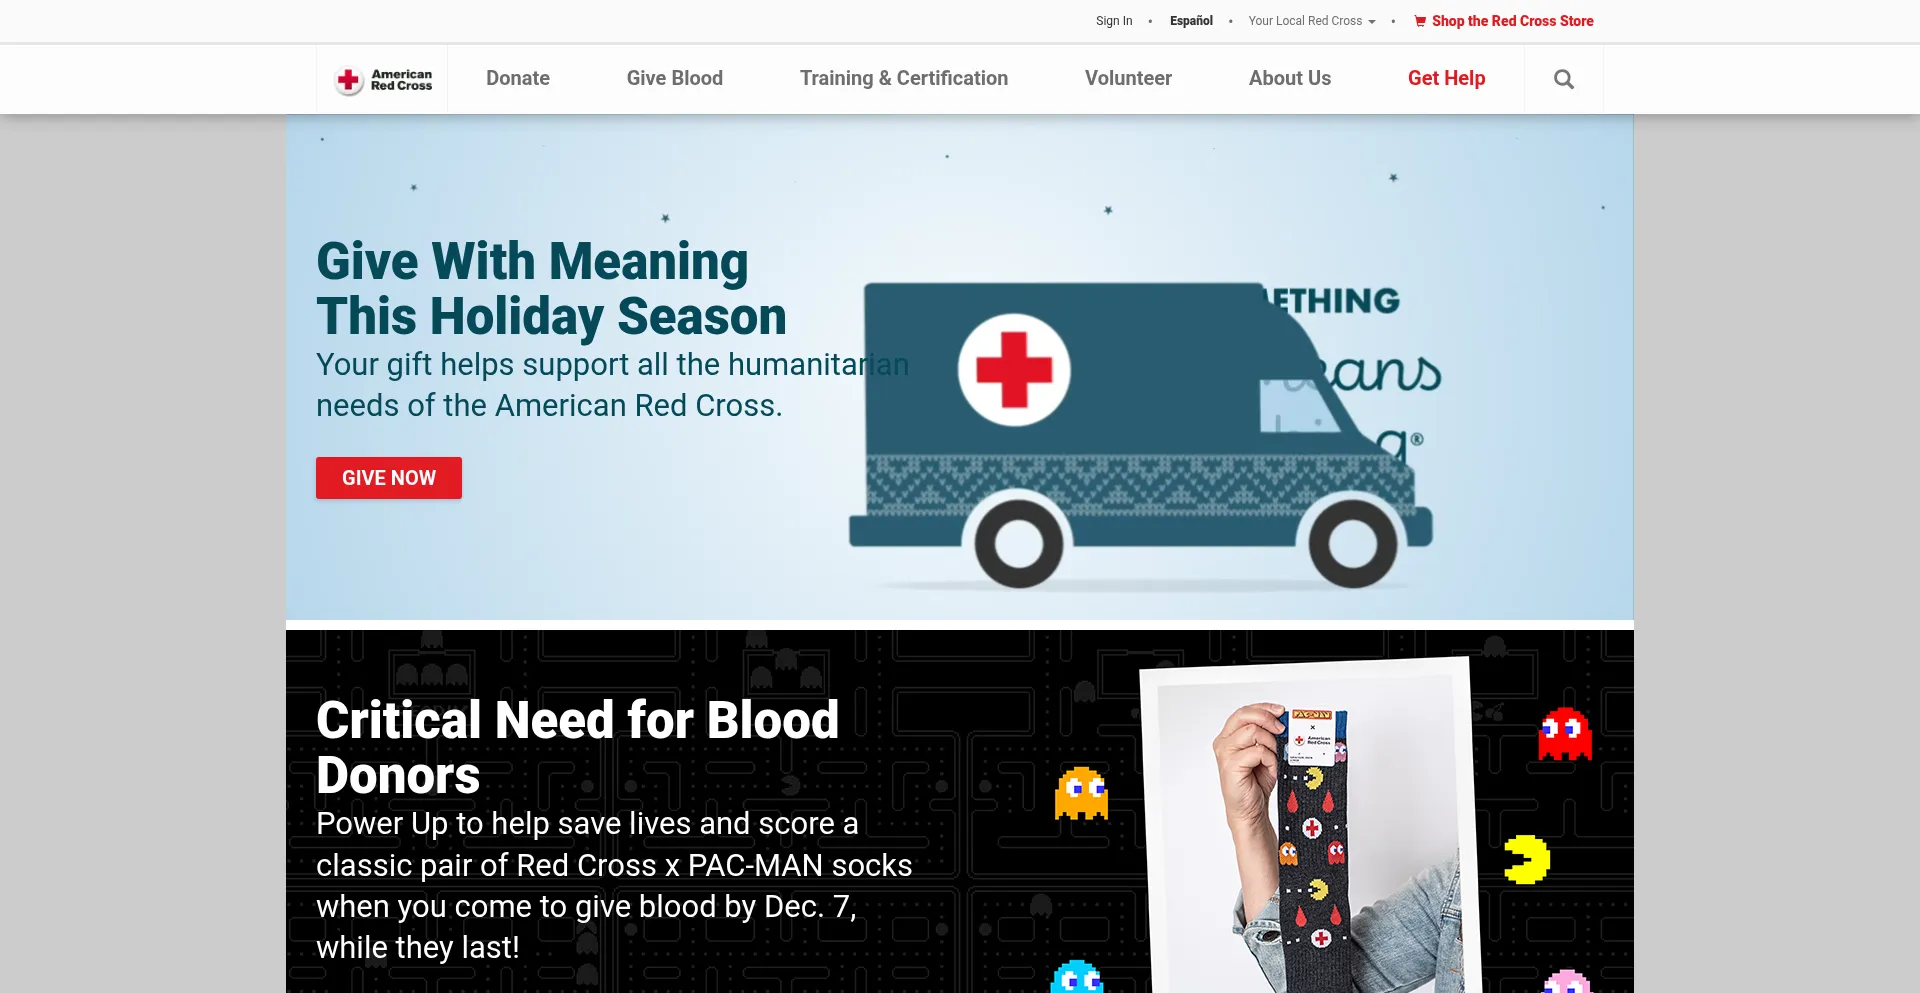
Task: Click the cyan ghost near bottom
Action: click(1077, 977)
